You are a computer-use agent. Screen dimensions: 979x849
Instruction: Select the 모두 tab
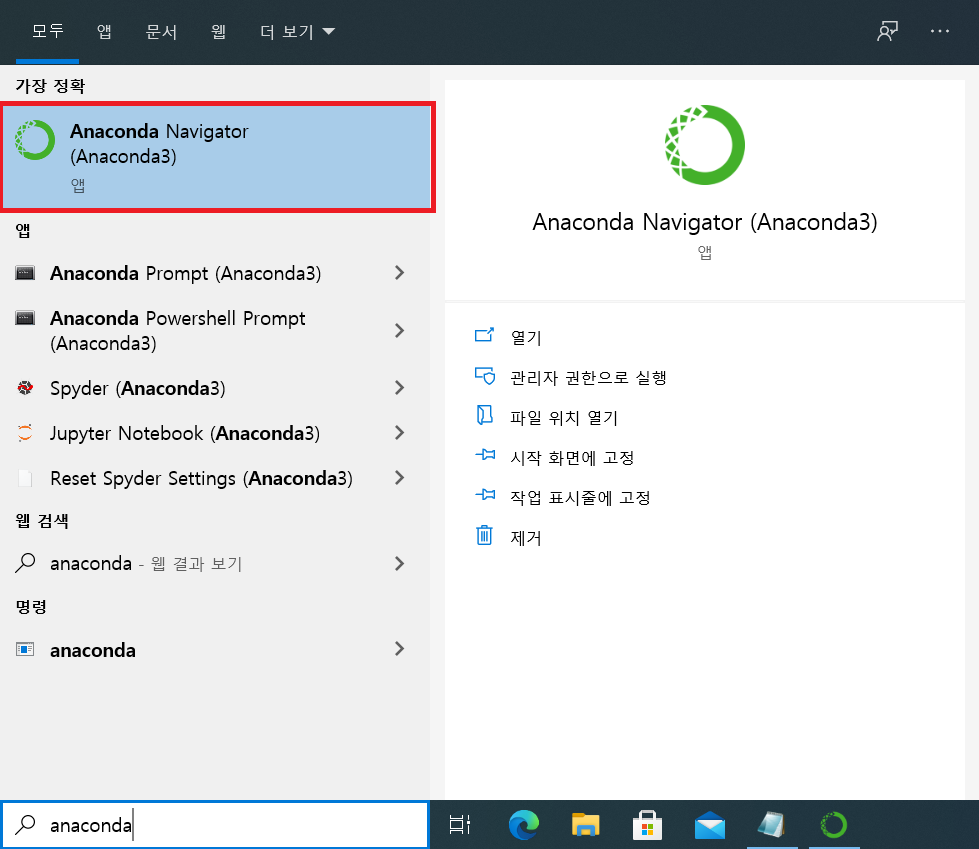coord(47,31)
